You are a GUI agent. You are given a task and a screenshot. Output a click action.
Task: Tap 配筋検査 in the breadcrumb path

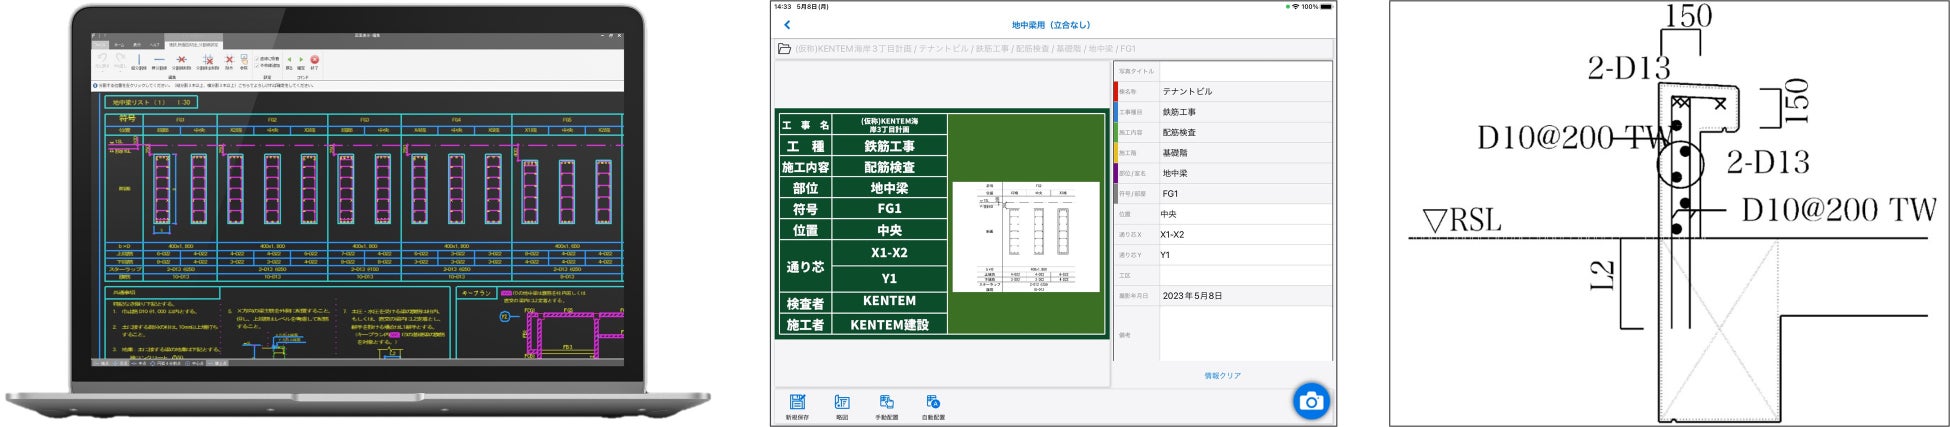pyautogui.click(x=1033, y=48)
